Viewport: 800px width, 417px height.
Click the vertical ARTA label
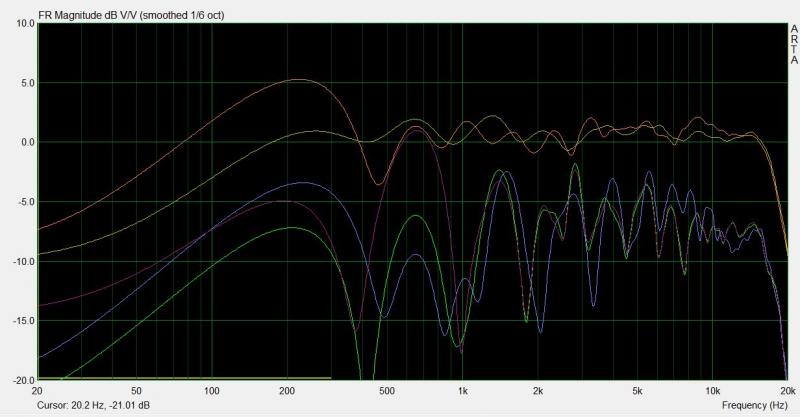(794, 45)
